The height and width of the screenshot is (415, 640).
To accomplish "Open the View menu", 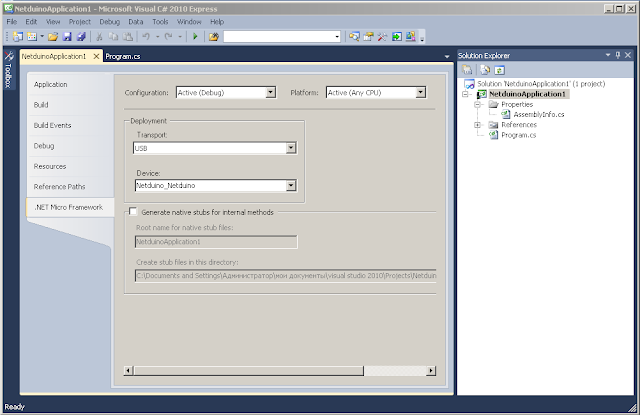I will [53, 22].
